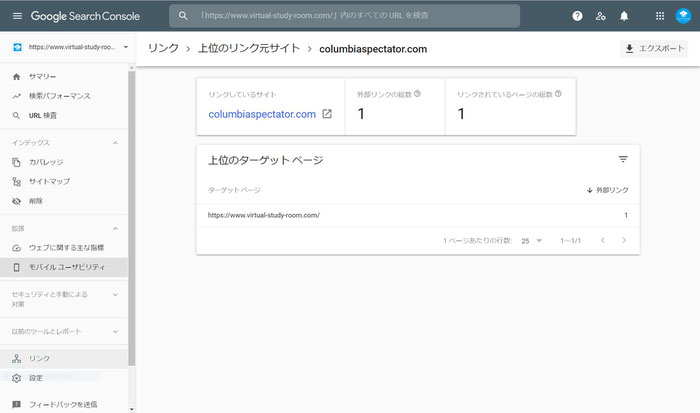Open the Google apps grid
This screenshot has height=413, width=700.
660,16
